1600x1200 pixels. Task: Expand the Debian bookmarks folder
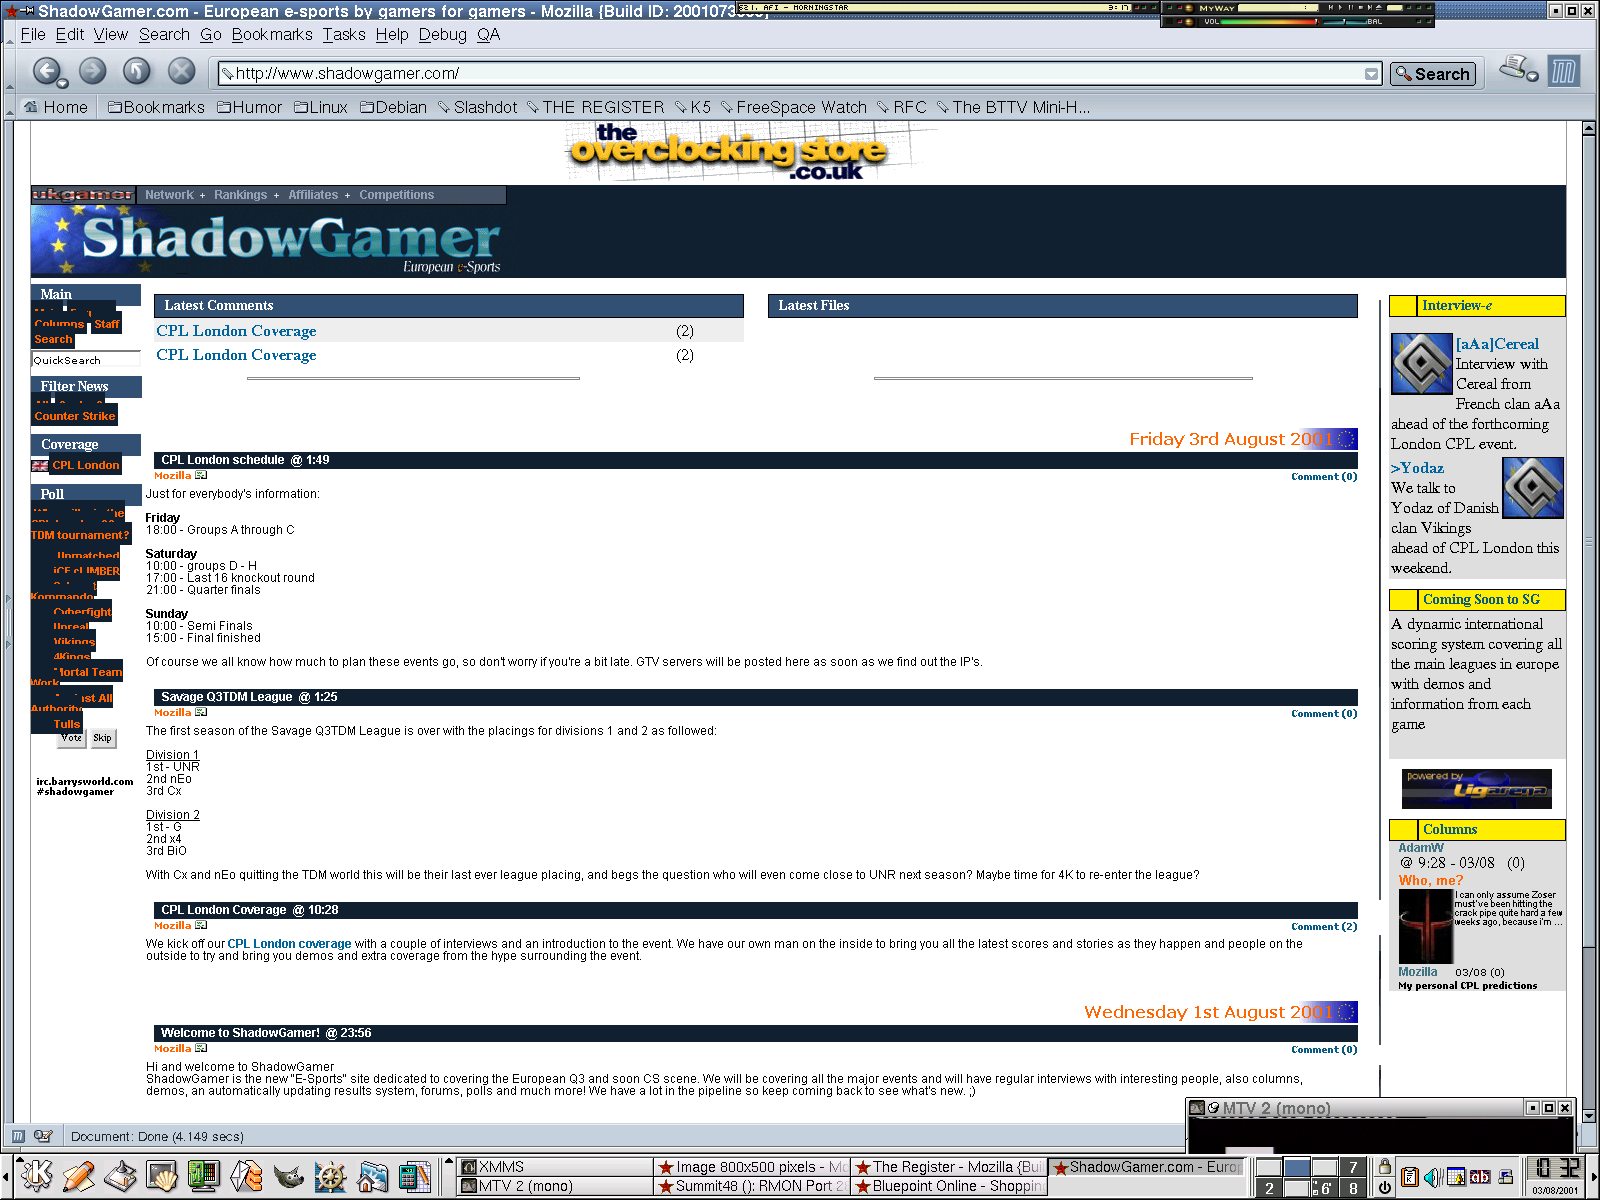[x=393, y=107]
